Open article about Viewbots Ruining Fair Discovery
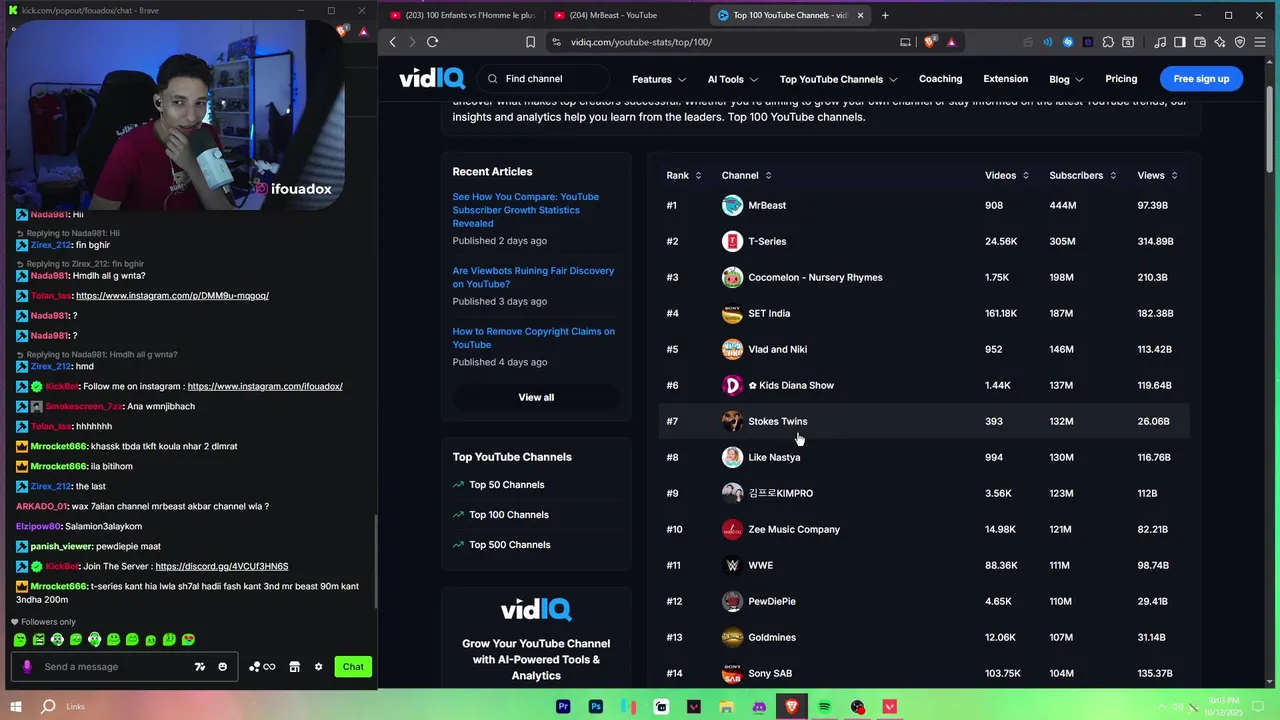The width and height of the screenshot is (1280, 720). pos(533,277)
